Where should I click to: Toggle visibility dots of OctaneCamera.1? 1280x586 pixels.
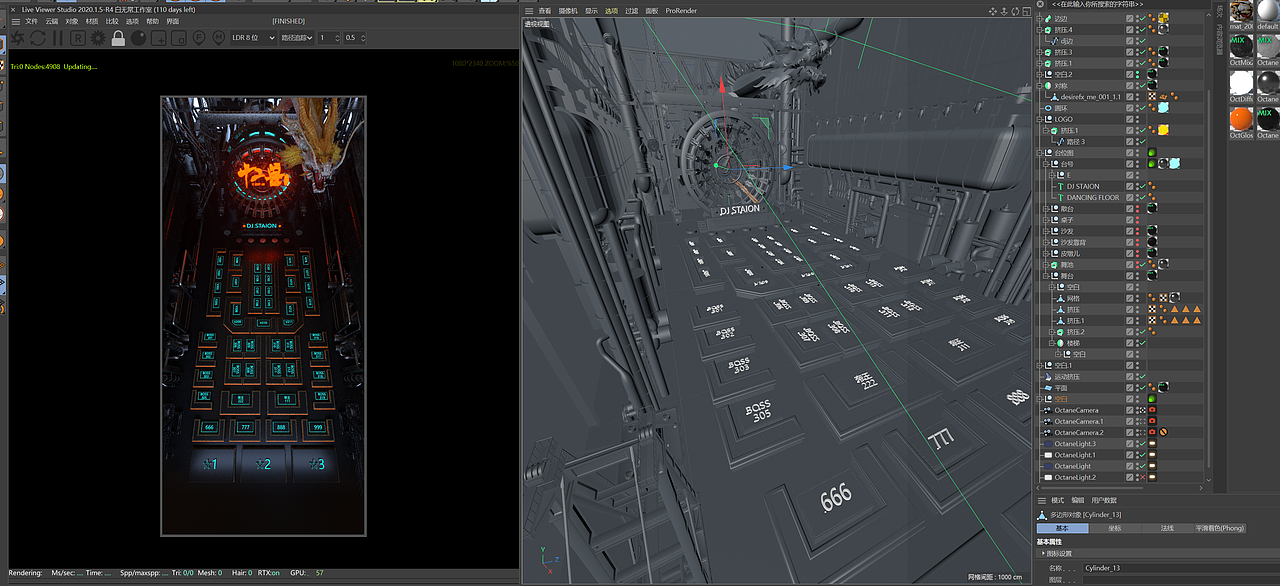[x=1138, y=421]
